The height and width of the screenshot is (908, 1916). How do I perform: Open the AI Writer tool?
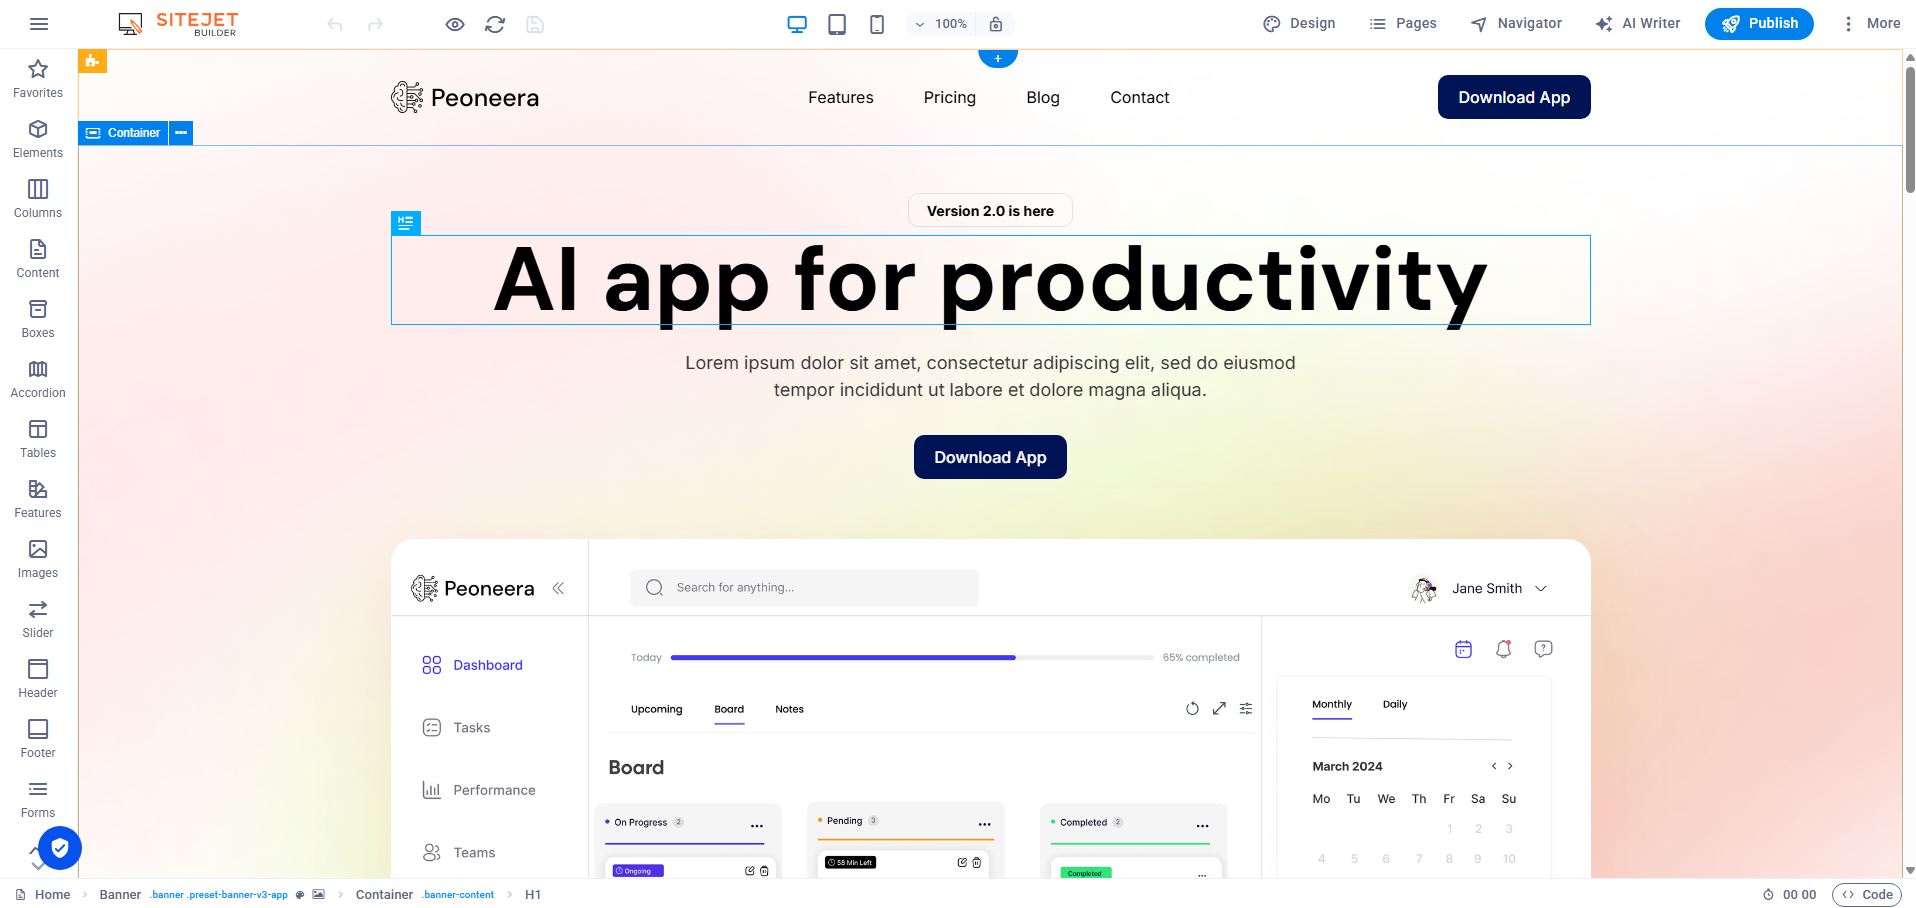[1637, 24]
